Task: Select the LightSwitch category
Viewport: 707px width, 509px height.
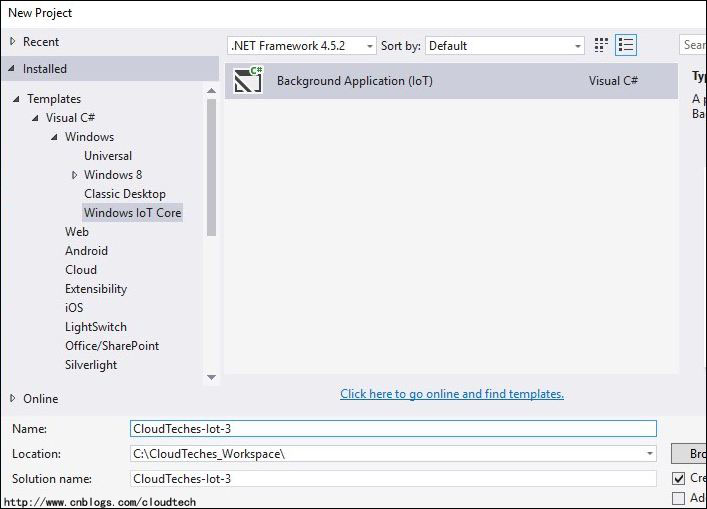Action: click(96, 327)
